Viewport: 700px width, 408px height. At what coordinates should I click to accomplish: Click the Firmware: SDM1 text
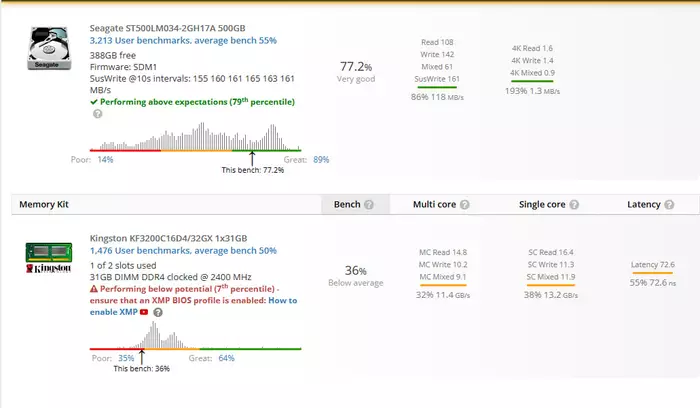123,67
